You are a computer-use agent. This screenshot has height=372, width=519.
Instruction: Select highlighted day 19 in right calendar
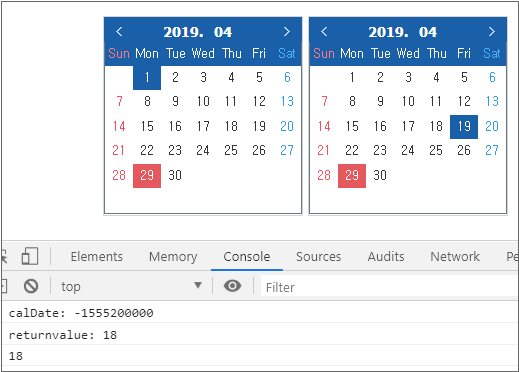(464, 127)
